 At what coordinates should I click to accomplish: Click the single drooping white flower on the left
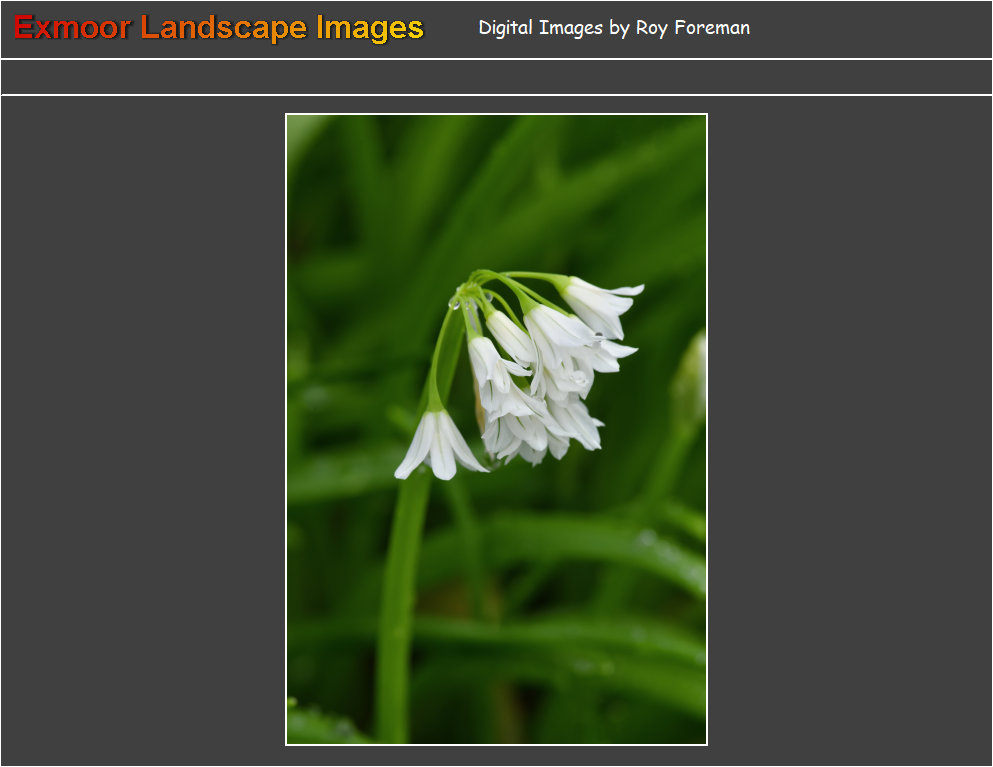coord(439,445)
